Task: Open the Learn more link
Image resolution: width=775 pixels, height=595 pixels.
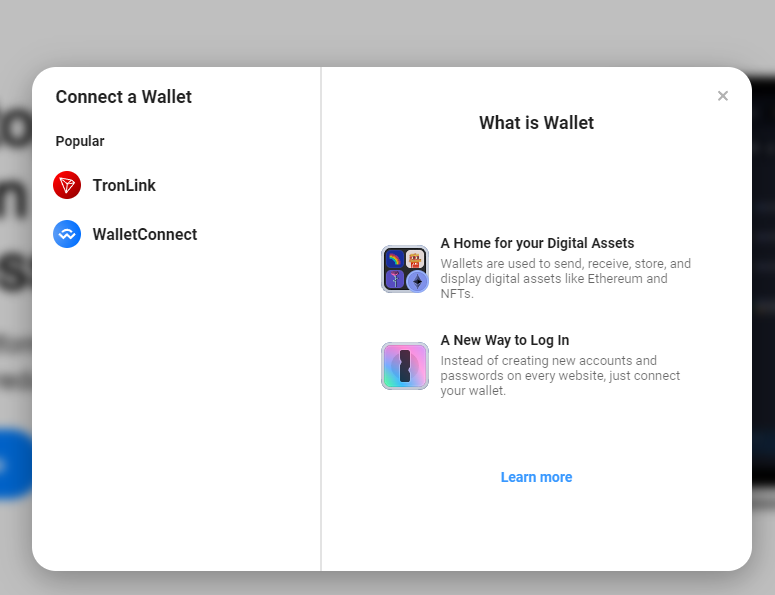Action: (x=536, y=477)
